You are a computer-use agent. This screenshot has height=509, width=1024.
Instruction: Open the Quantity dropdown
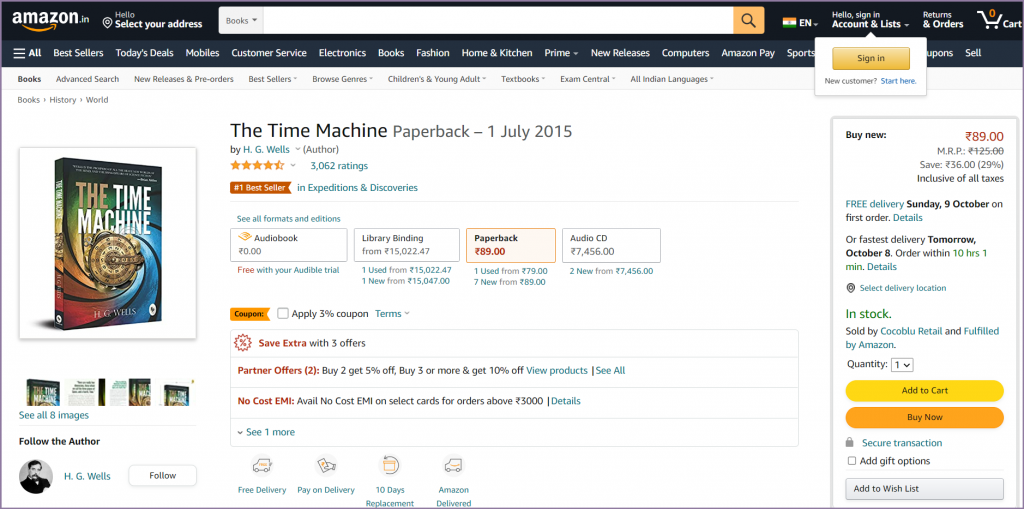click(902, 365)
